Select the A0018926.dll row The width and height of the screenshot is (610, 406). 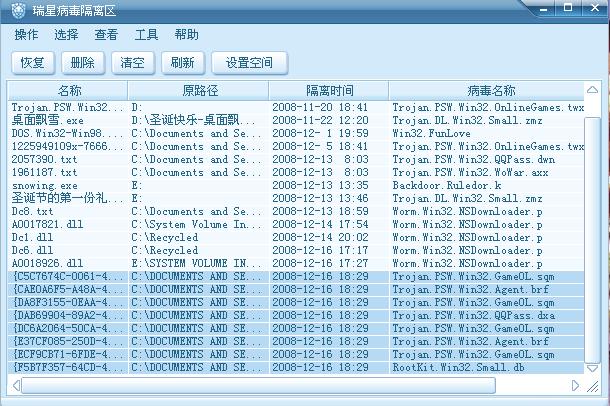[x=296, y=264]
